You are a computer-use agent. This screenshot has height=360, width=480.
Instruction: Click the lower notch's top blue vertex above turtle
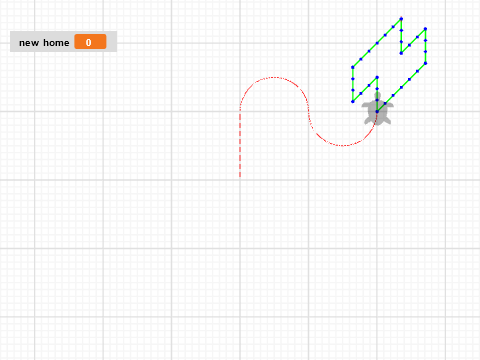click(377, 77)
